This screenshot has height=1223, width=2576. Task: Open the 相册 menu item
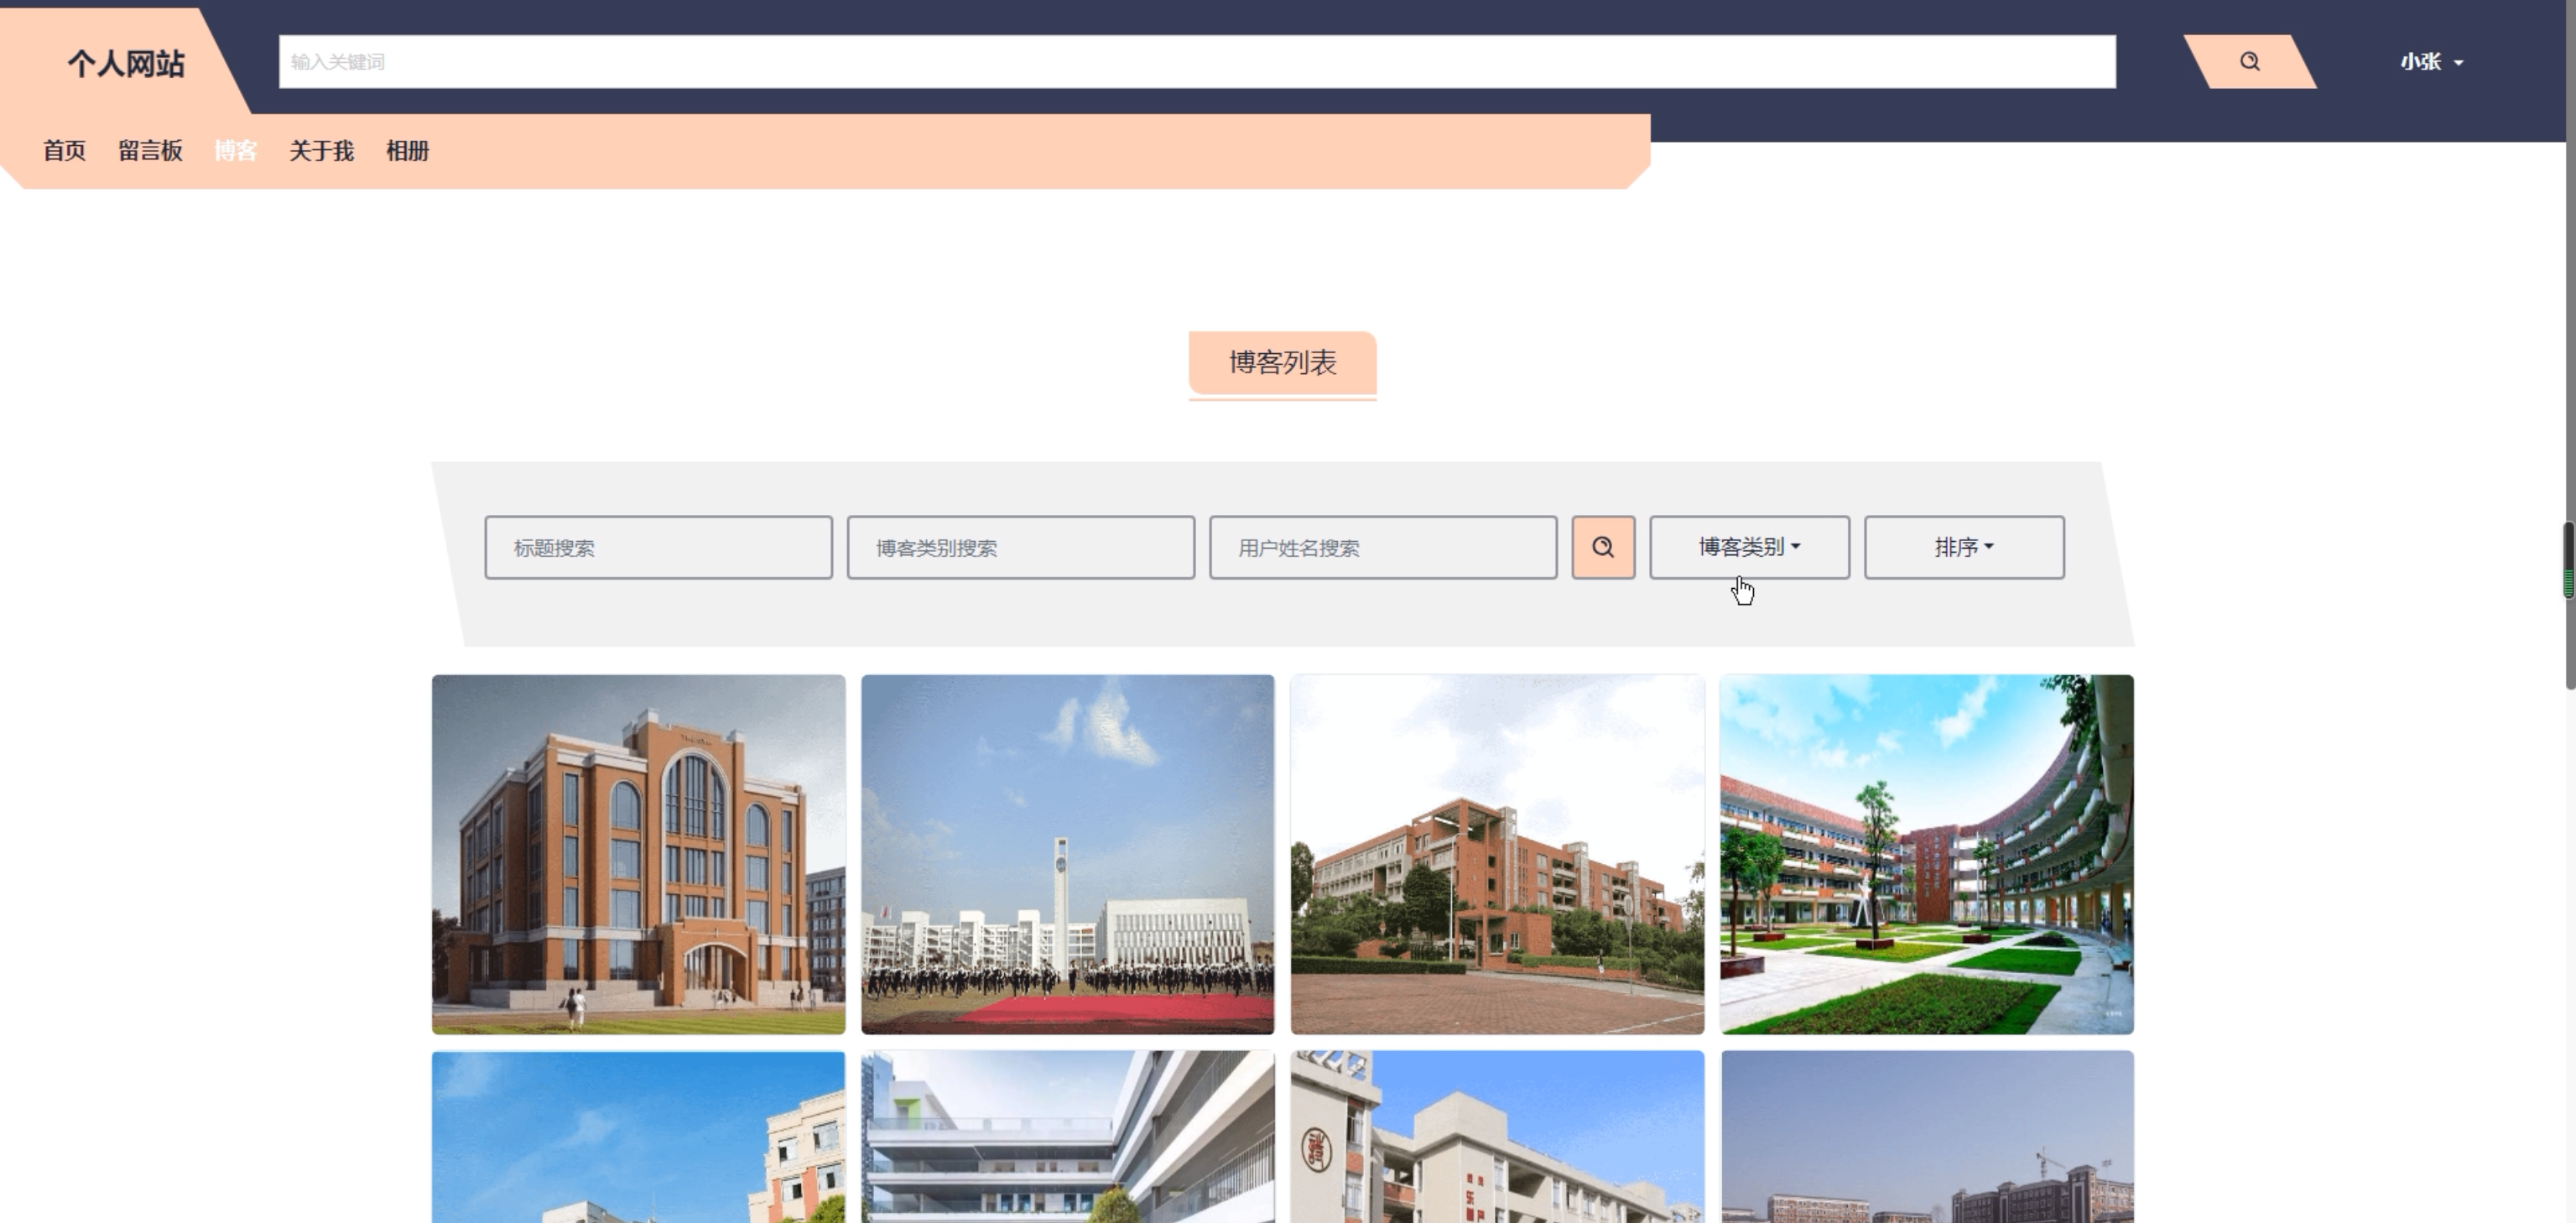pyautogui.click(x=407, y=151)
